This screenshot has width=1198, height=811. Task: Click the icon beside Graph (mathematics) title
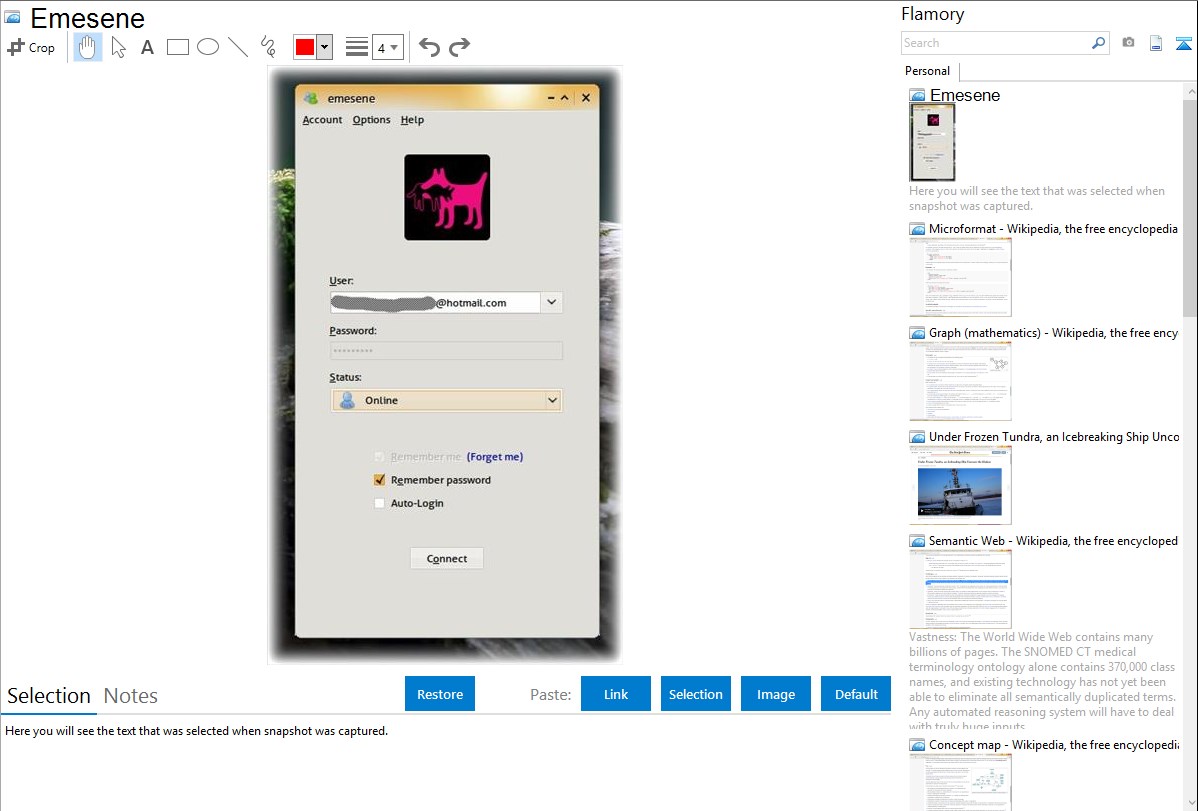tap(917, 333)
